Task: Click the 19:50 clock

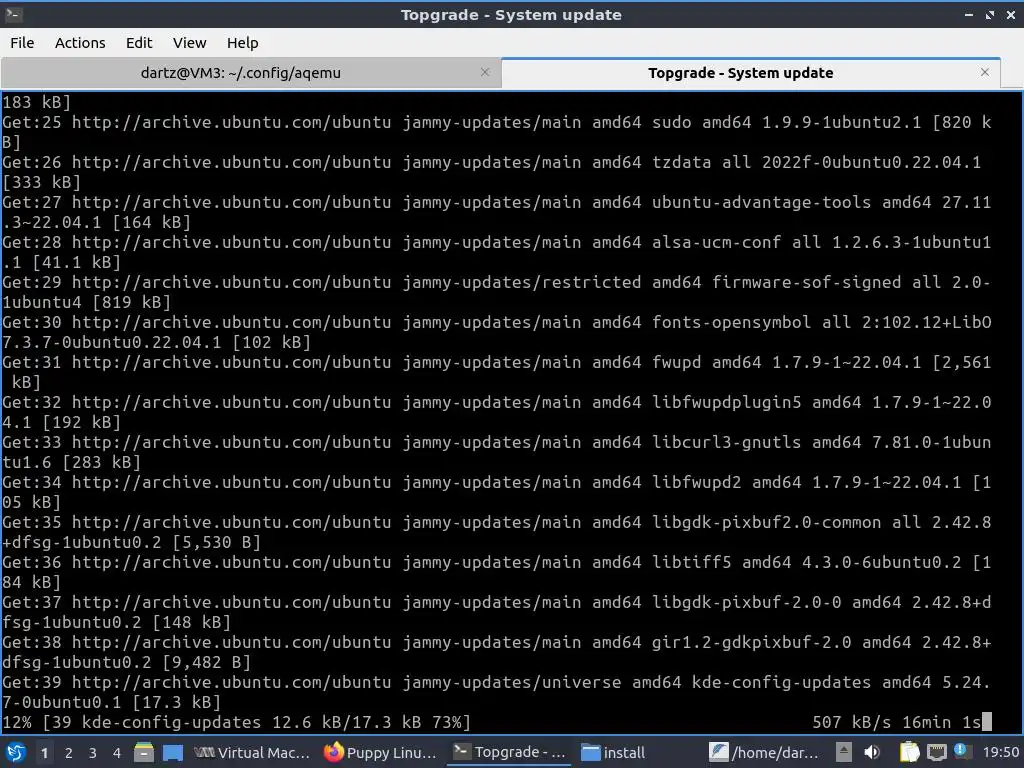Action: tap(1000, 752)
